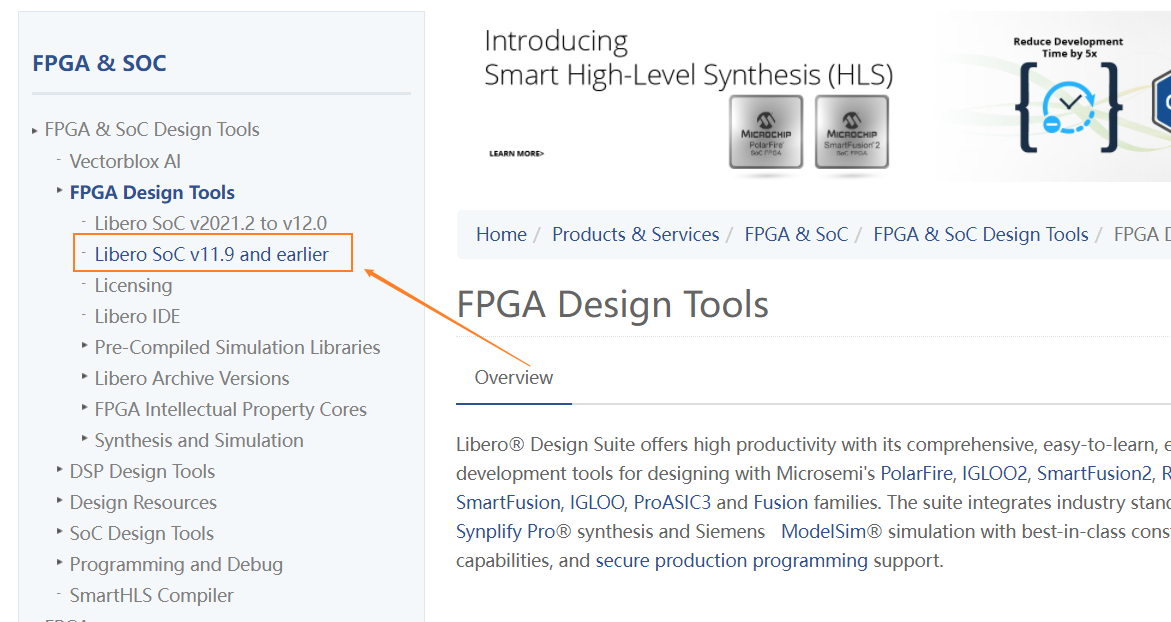This screenshot has height=622, width=1171.
Task: Follow the PolarFire link in overview text
Action: [x=916, y=473]
